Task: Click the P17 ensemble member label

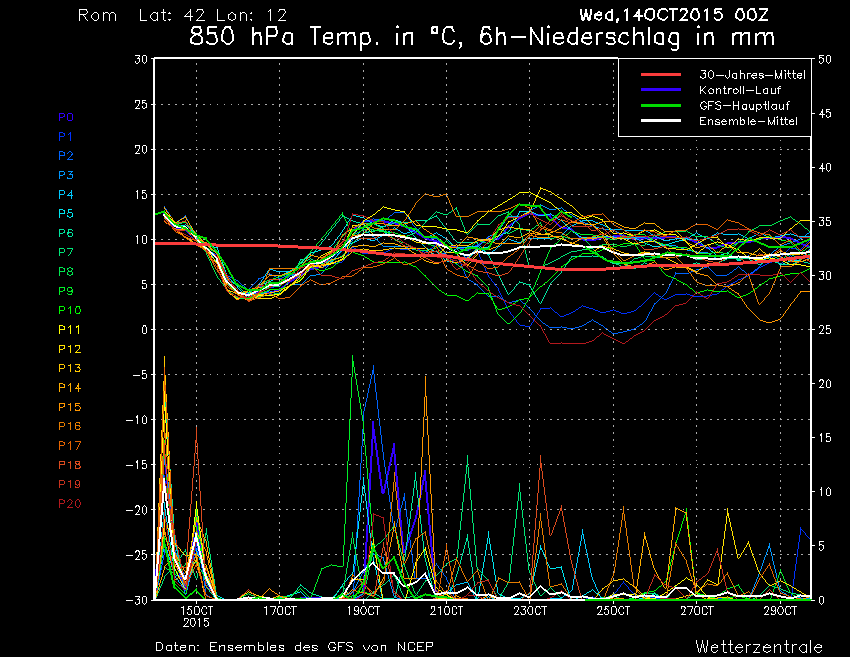Action: pyautogui.click(x=70, y=446)
